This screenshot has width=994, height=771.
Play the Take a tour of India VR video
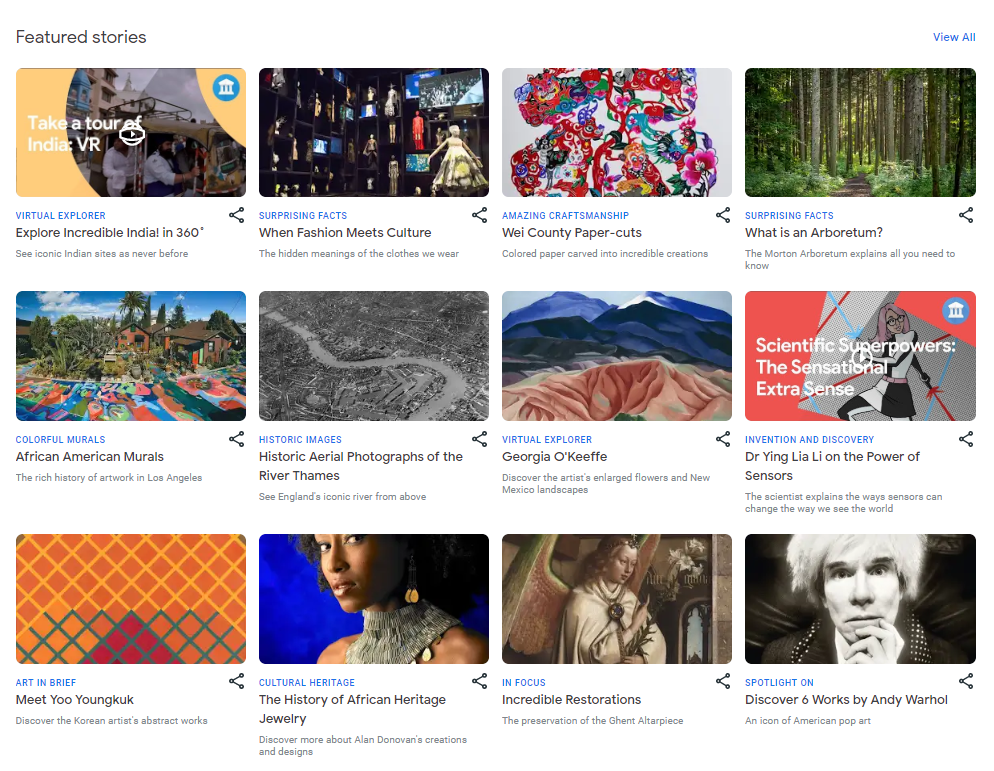(x=132, y=134)
